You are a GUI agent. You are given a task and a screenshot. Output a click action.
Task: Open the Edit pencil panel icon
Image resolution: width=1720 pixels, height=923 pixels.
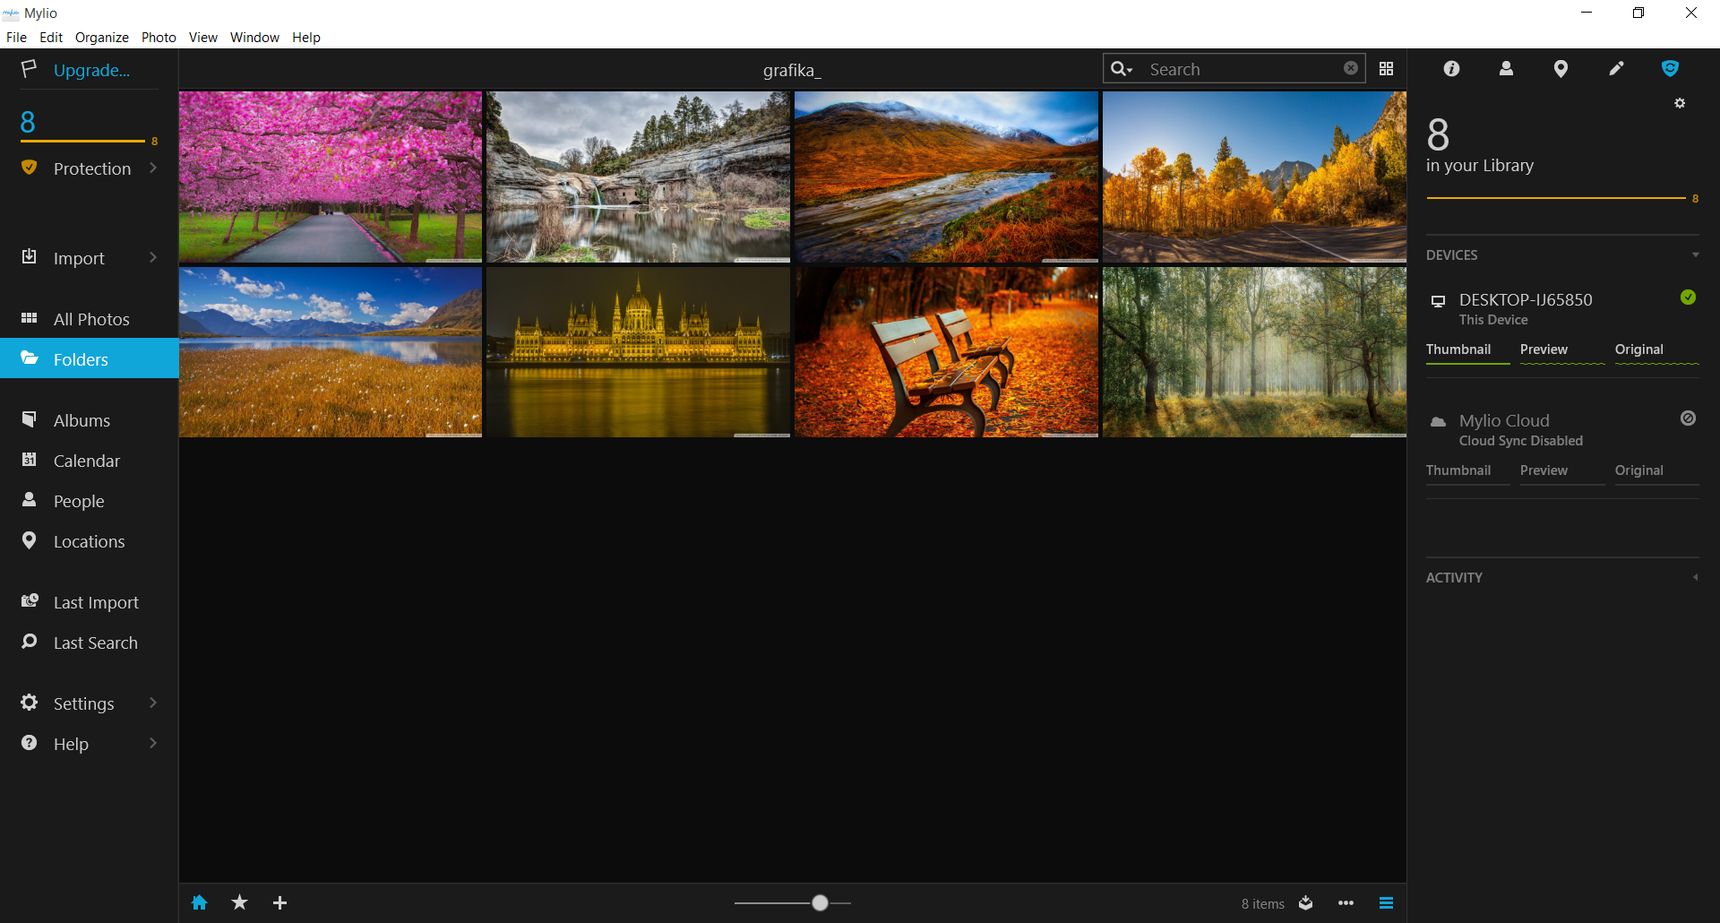[x=1616, y=69]
